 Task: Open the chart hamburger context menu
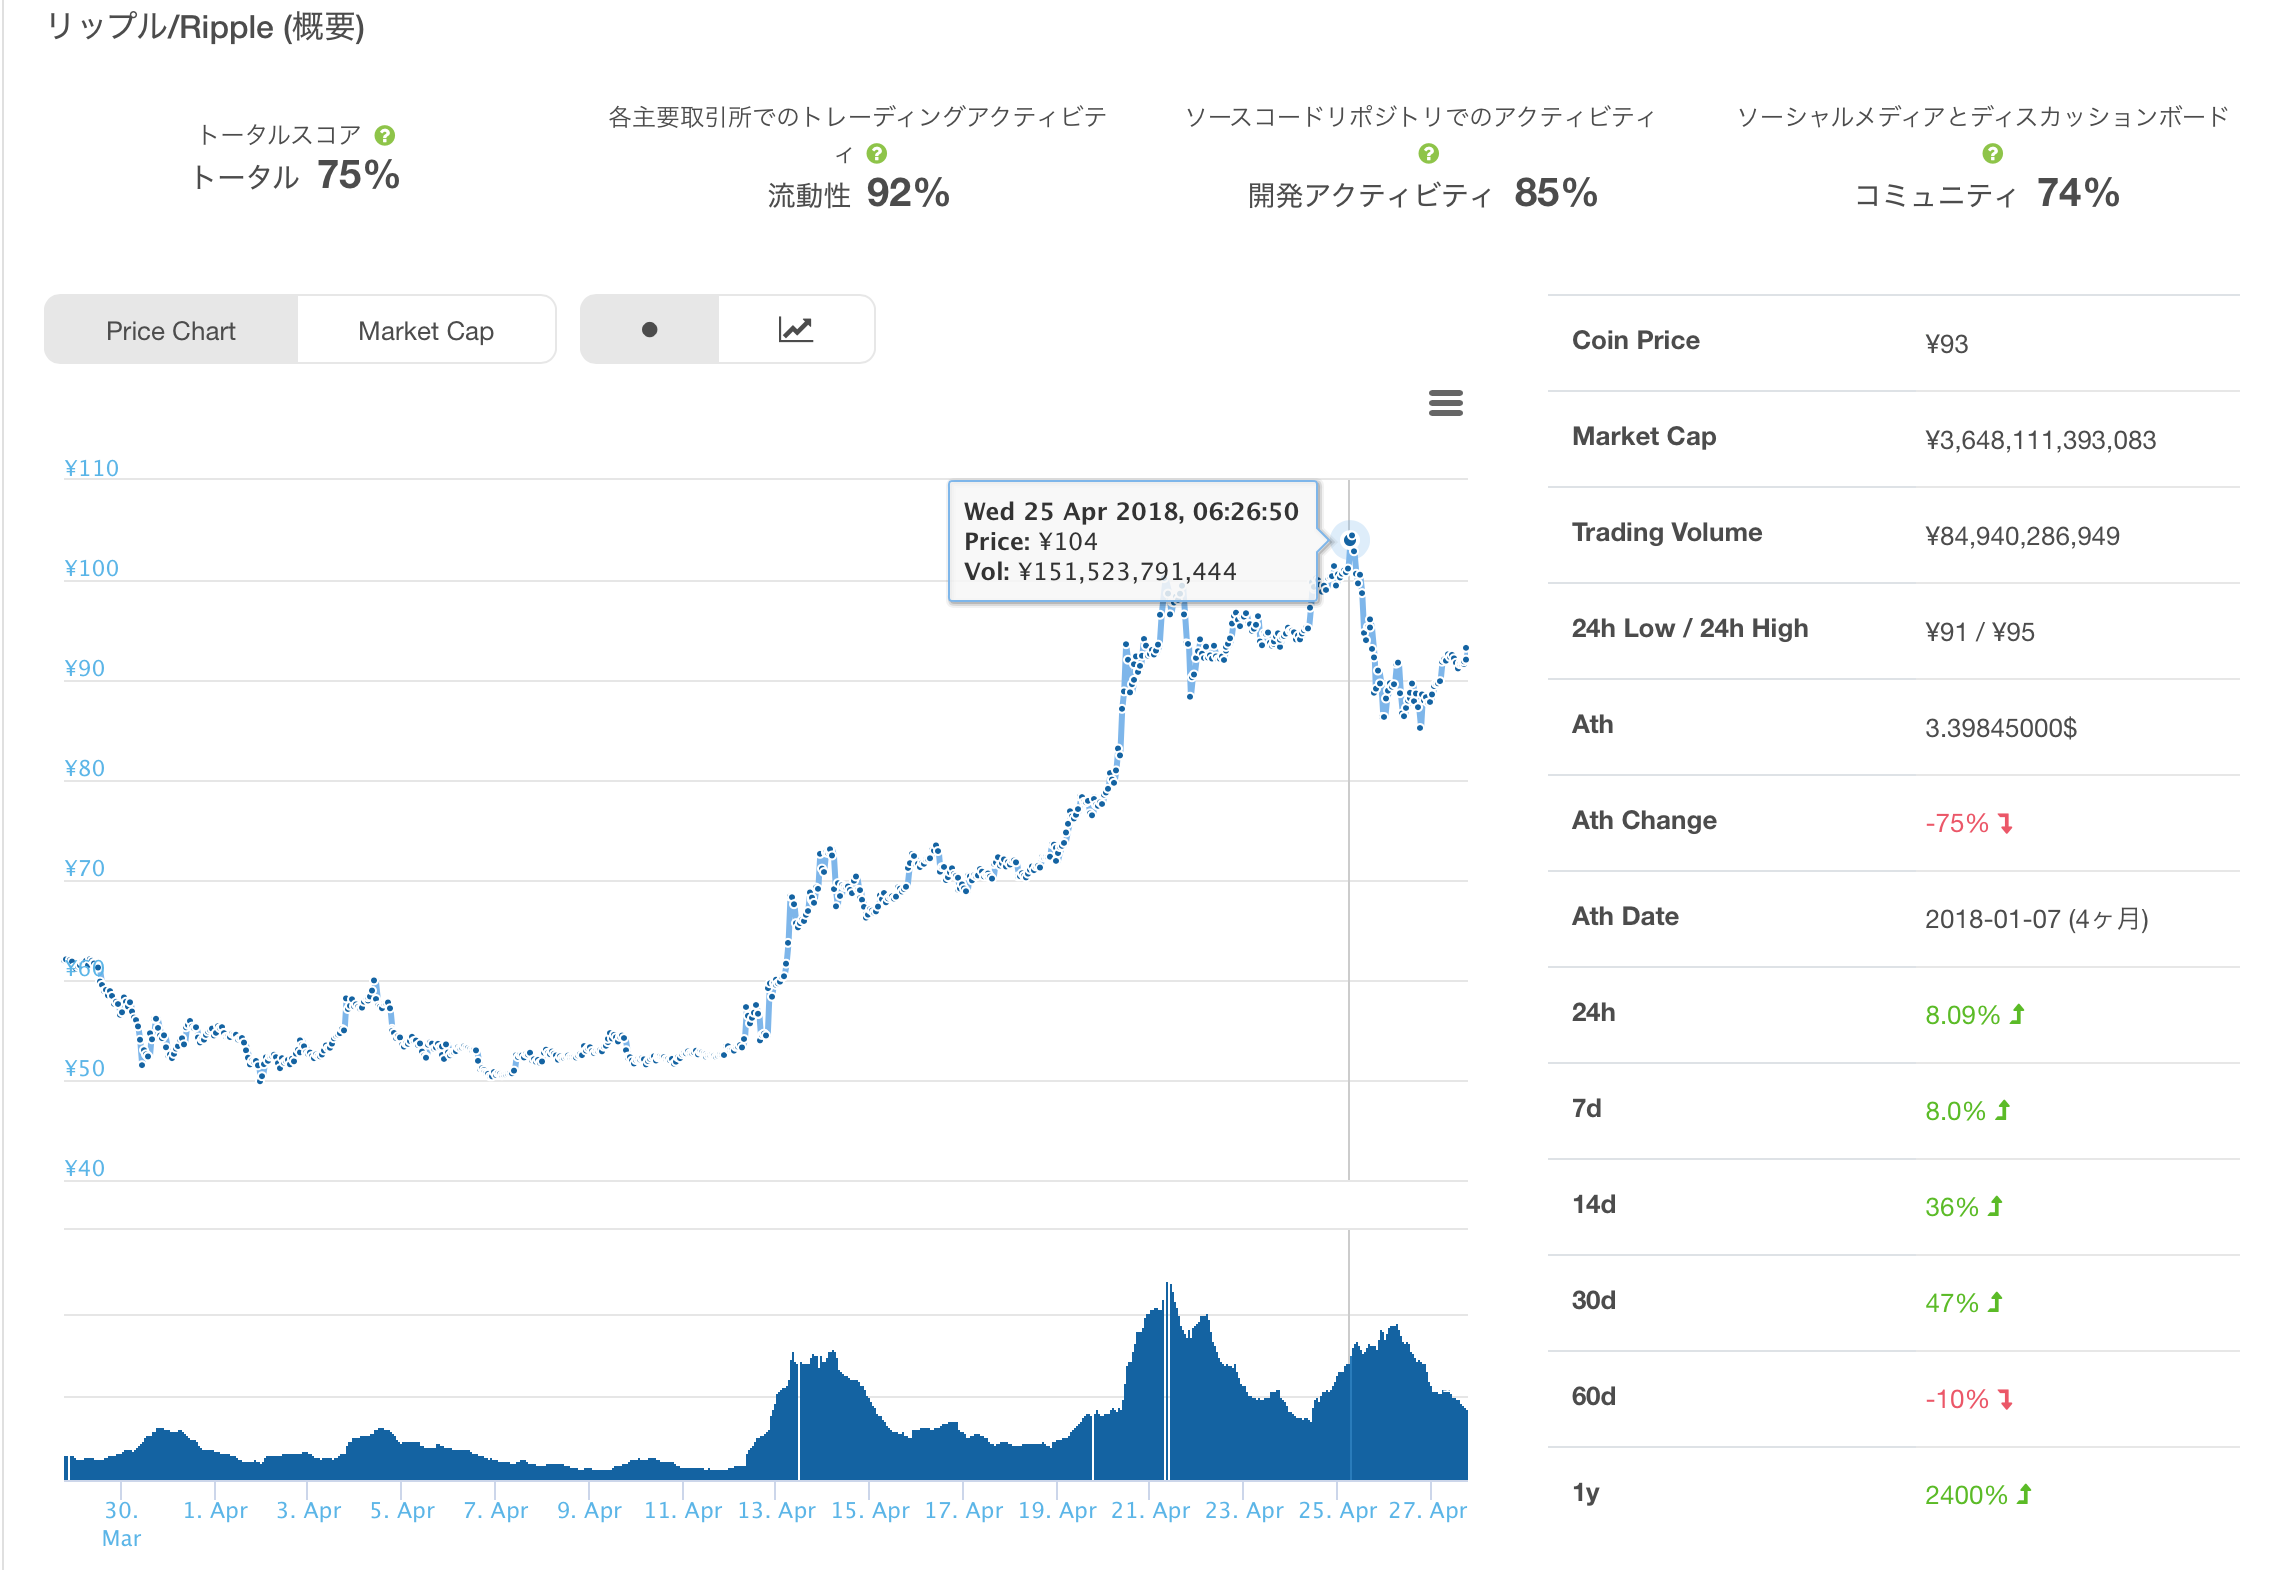click(x=1445, y=403)
